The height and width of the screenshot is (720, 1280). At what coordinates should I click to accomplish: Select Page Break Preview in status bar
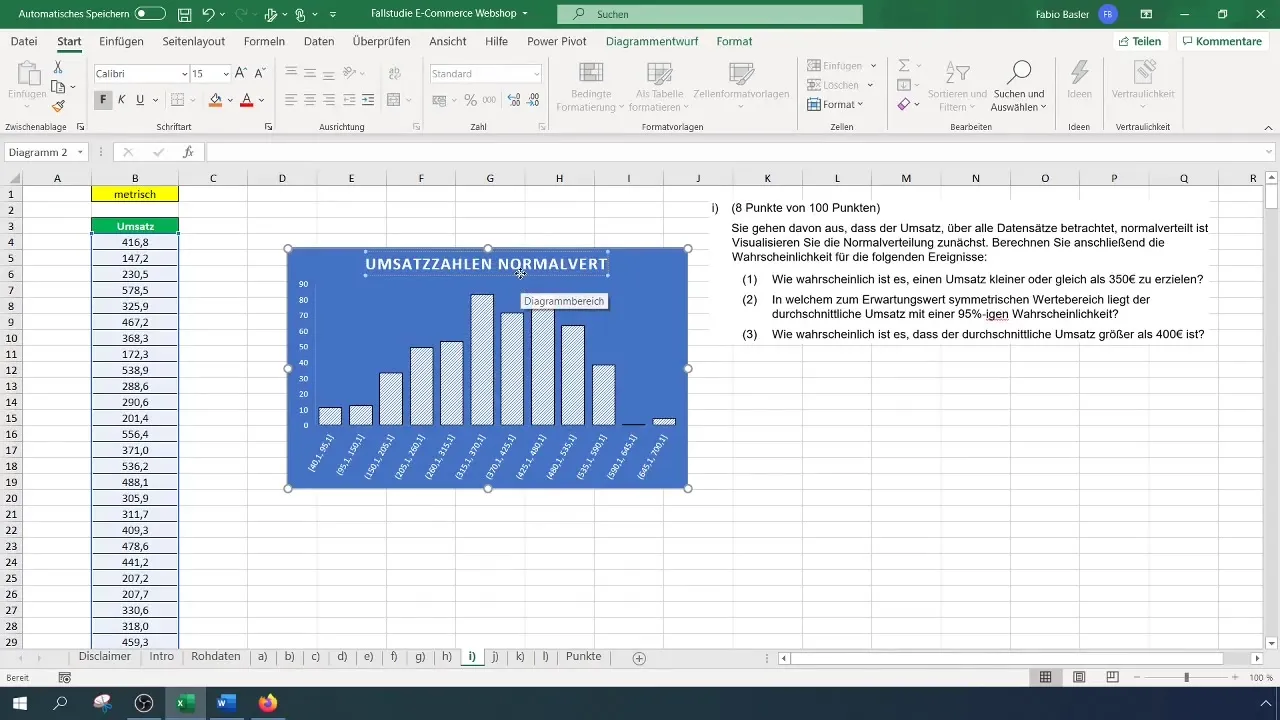tap(1112, 677)
